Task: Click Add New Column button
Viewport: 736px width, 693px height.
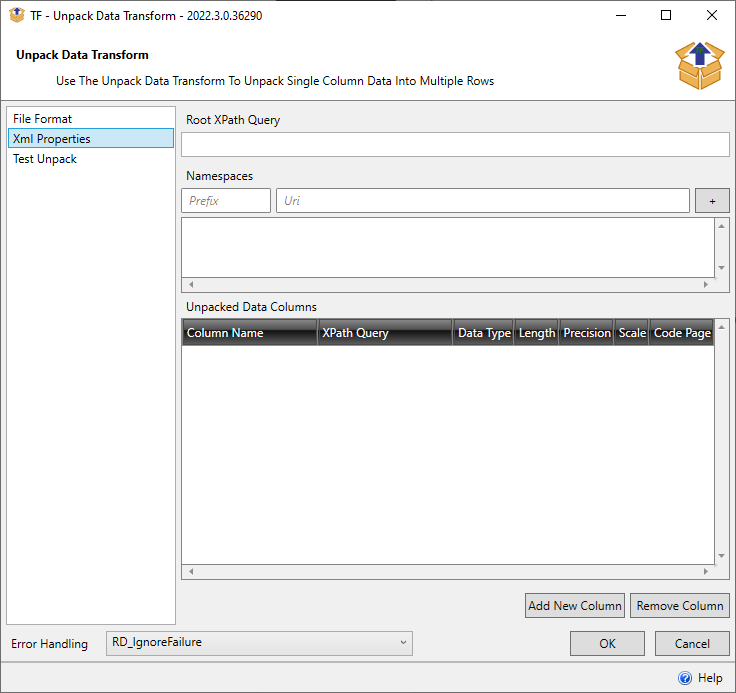Action: click(575, 606)
